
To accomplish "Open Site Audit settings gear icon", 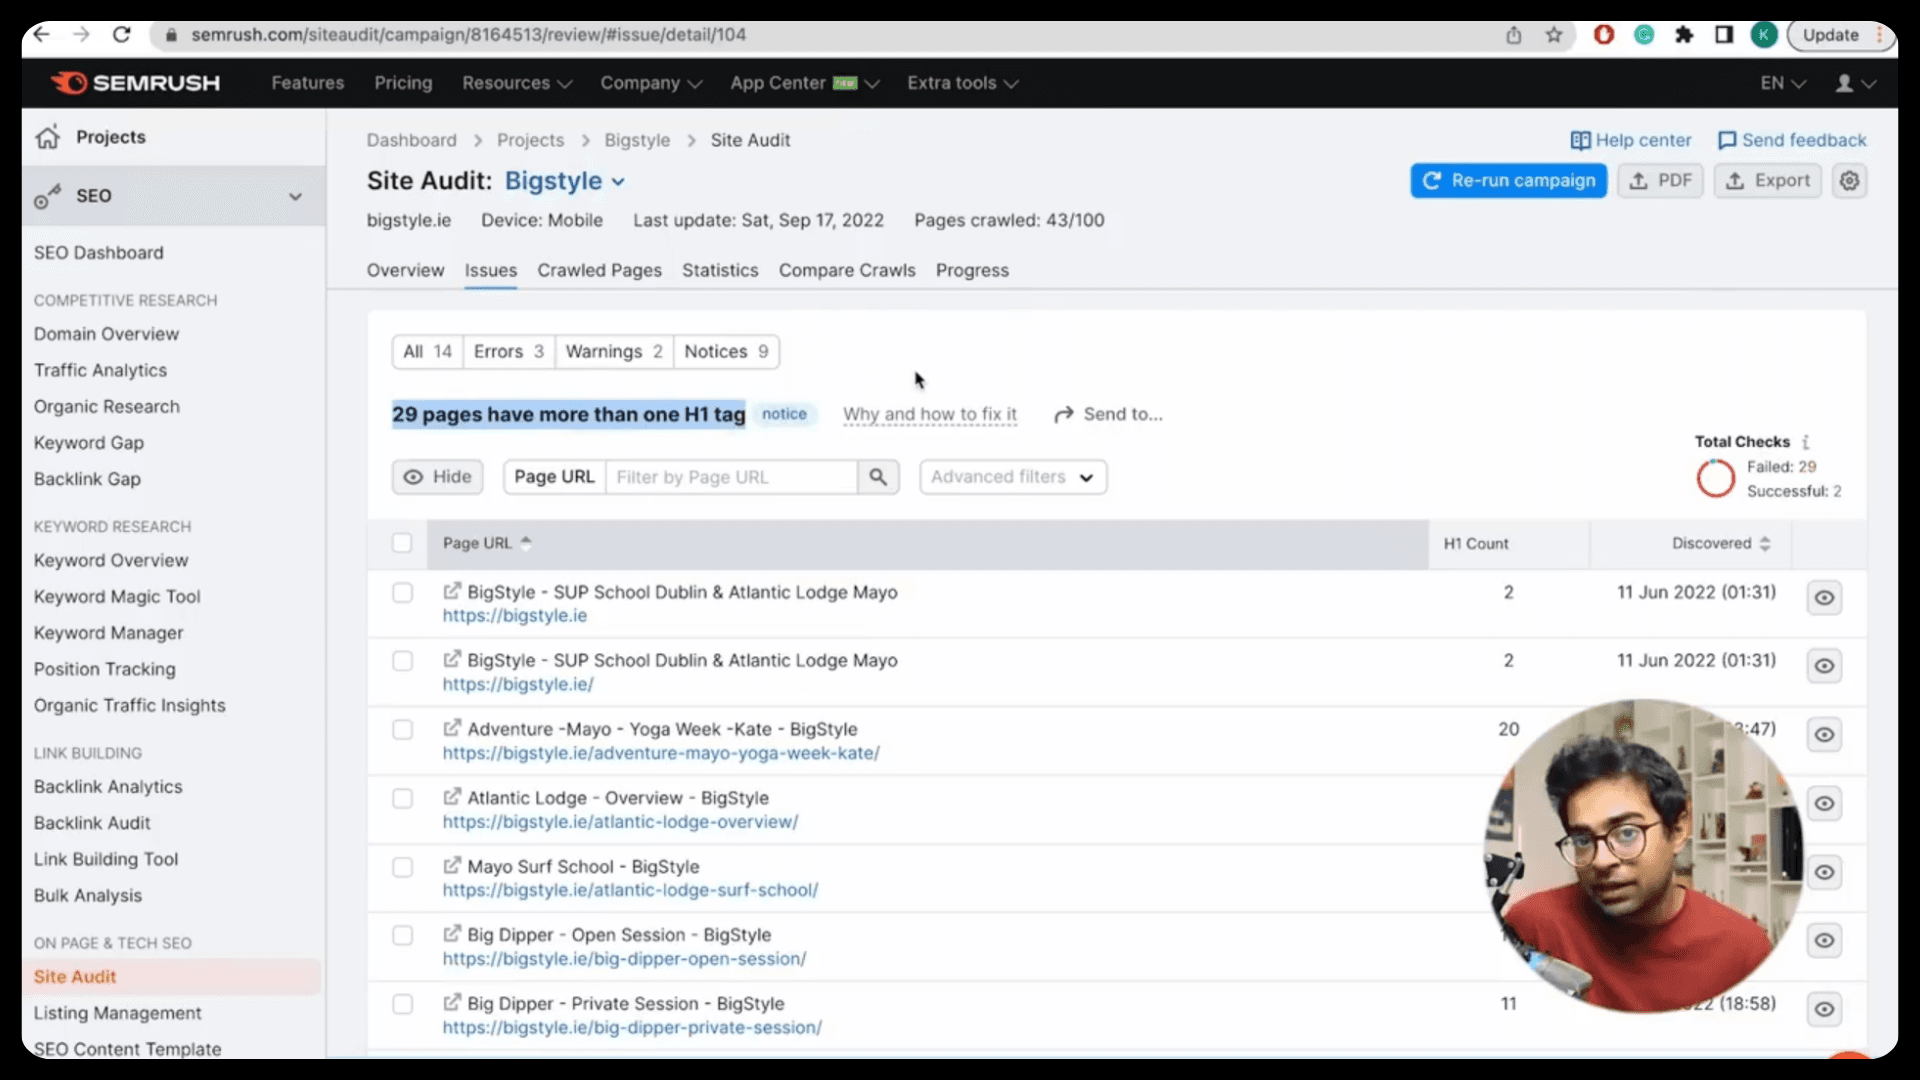I will tap(1850, 181).
